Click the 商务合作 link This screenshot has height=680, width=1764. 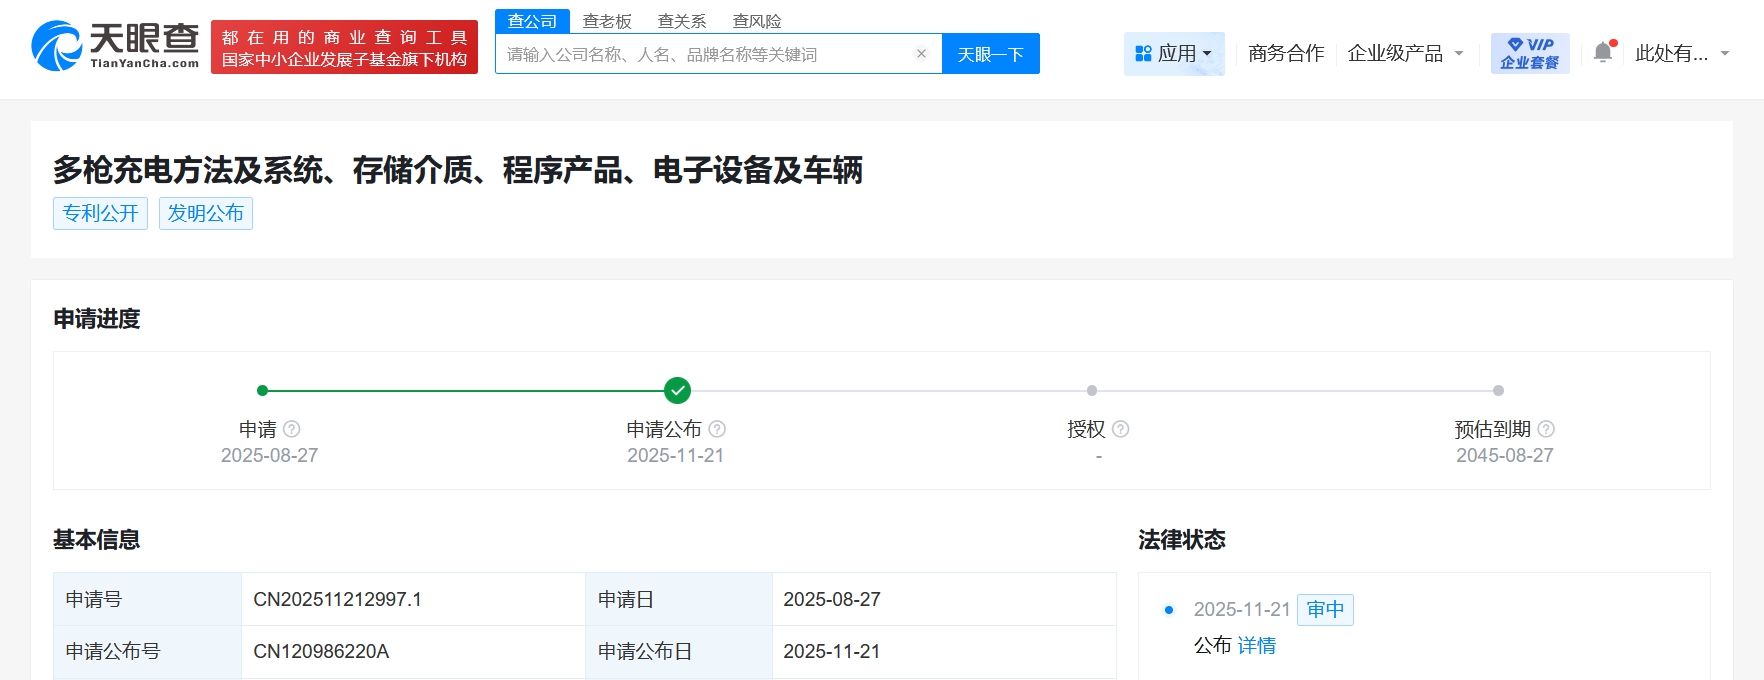pos(1286,53)
